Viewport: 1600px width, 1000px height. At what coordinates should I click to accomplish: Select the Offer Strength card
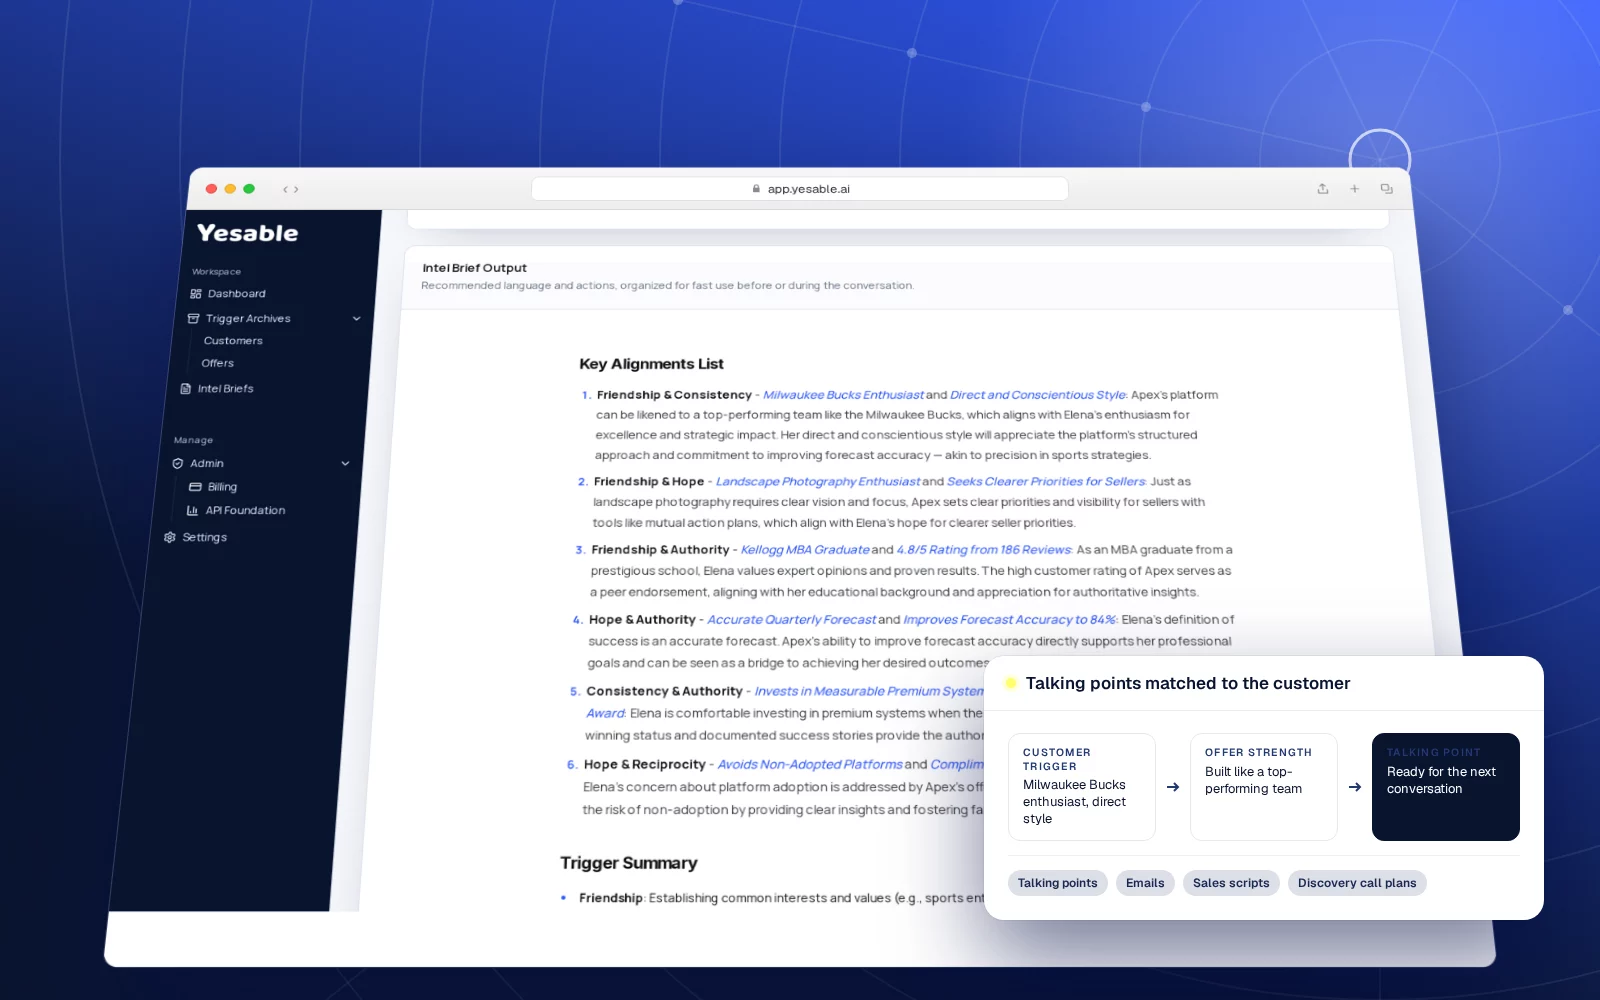[1264, 787]
